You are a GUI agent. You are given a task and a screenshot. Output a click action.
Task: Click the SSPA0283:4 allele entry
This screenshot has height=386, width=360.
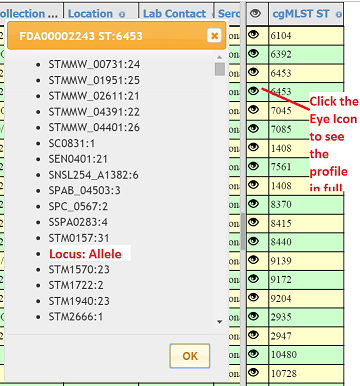[78, 222]
